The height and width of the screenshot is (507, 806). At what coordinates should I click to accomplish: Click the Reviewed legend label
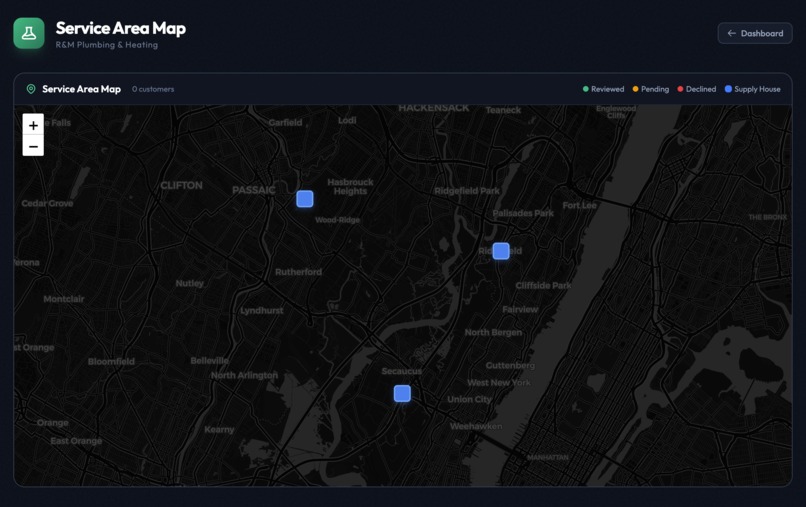click(x=608, y=89)
